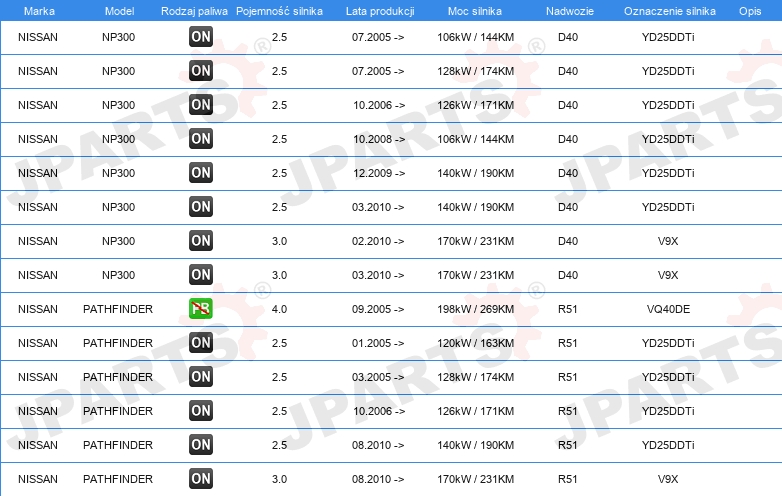This screenshot has width=782, height=496.
Task: Click the ON diesel icon in the NP300 12.2009 row
Action: tap(201, 173)
